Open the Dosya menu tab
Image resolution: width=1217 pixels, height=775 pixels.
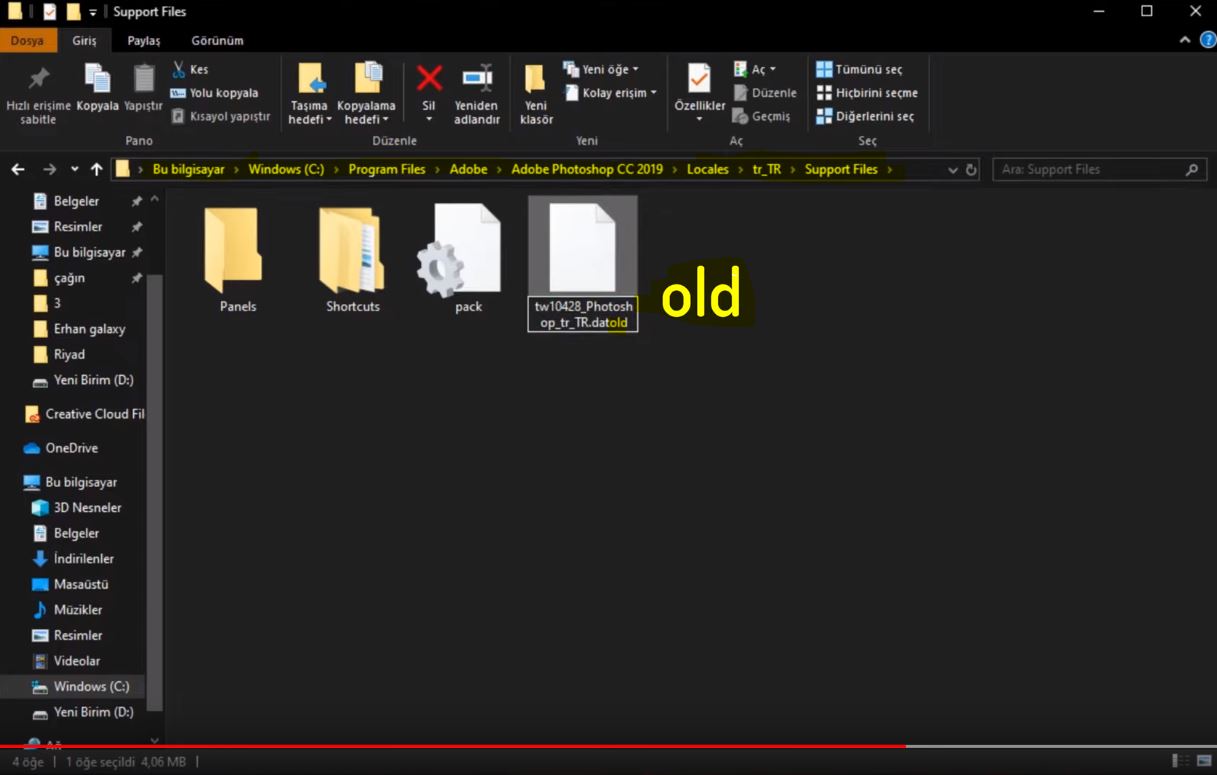coord(27,41)
